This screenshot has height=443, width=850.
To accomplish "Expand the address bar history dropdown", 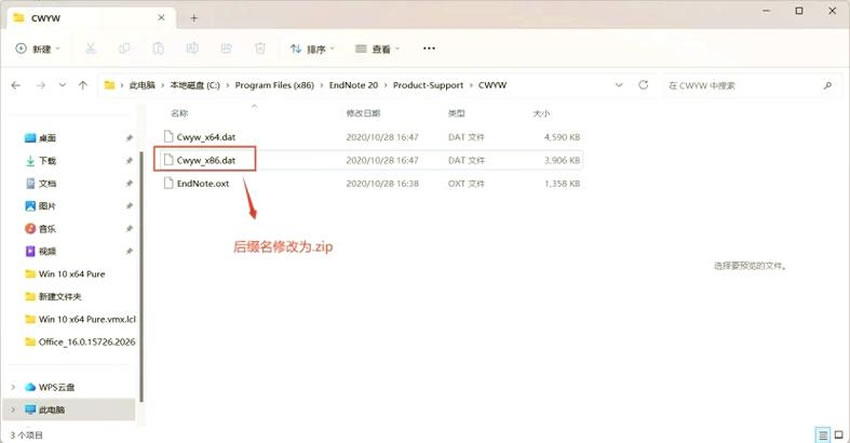I will [x=619, y=85].
